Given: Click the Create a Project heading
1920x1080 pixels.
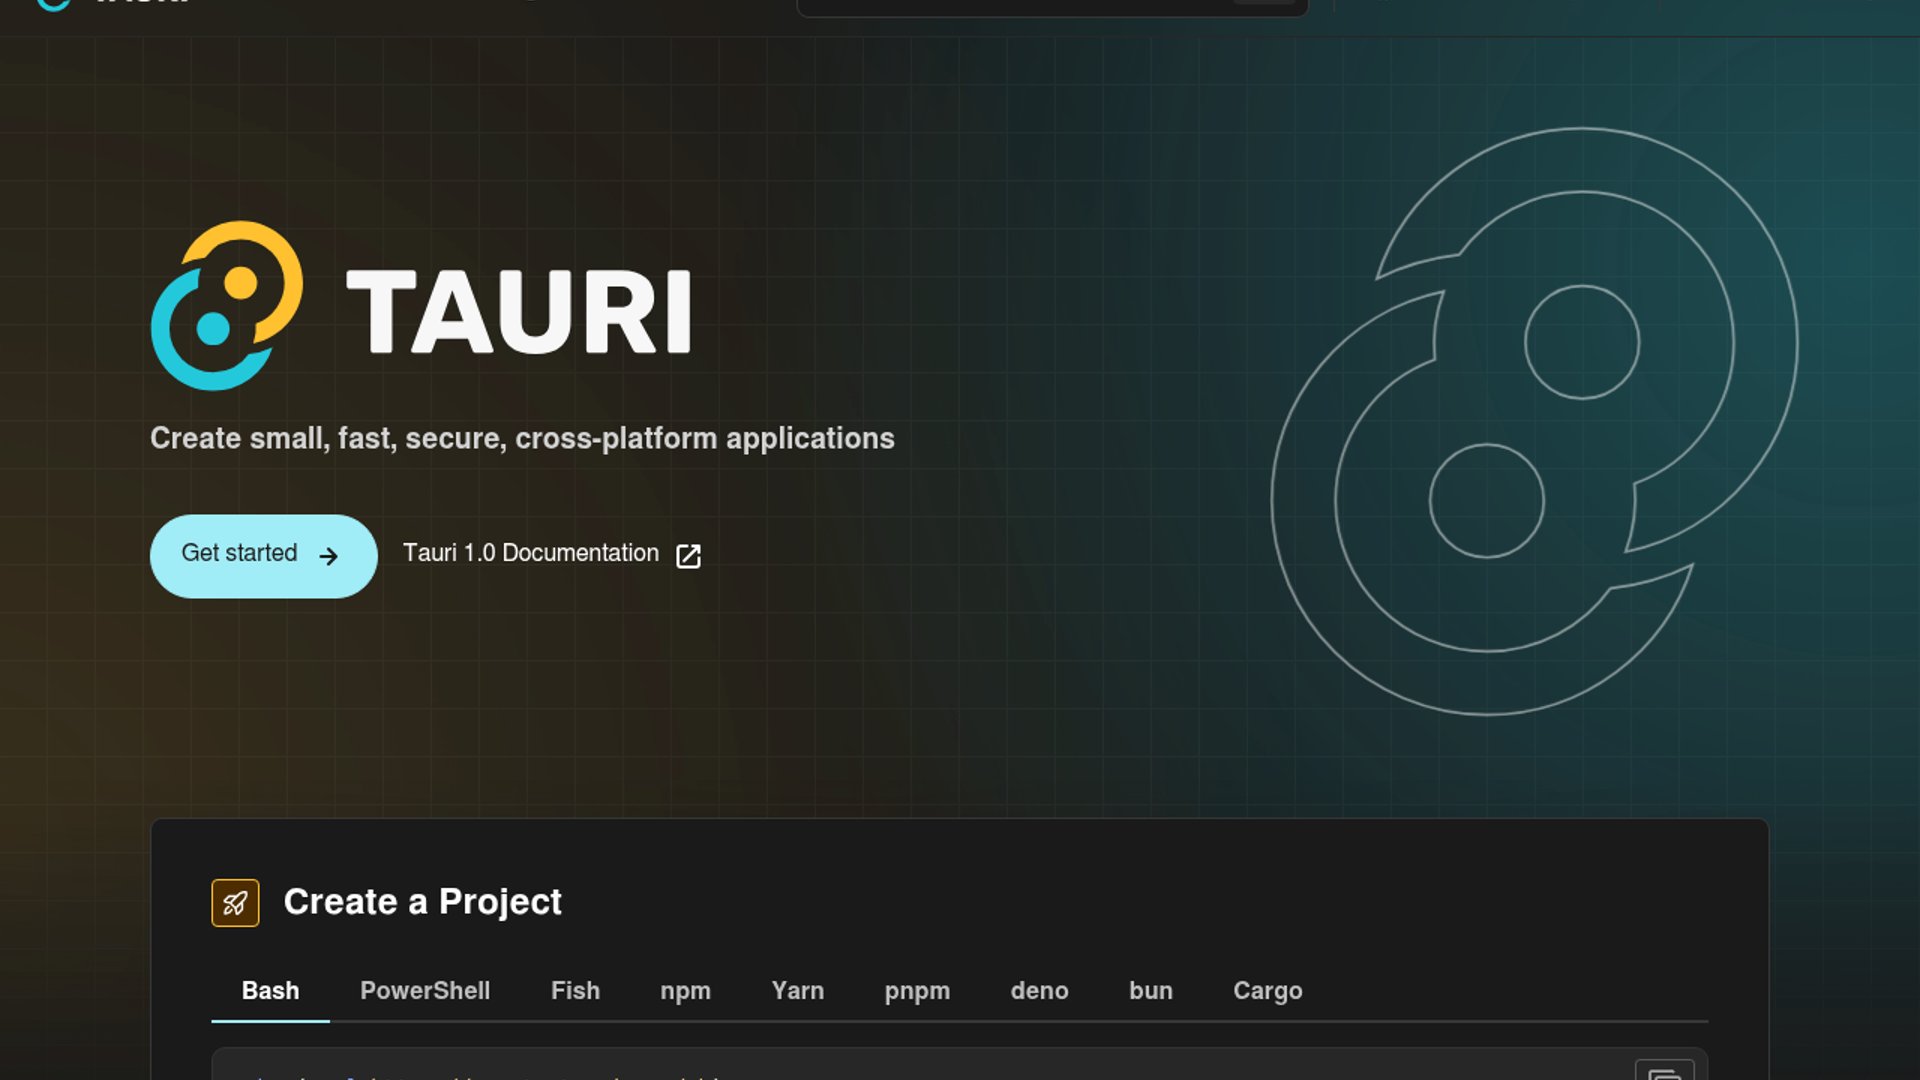Looking at the screenshot, I should point(422,902).
